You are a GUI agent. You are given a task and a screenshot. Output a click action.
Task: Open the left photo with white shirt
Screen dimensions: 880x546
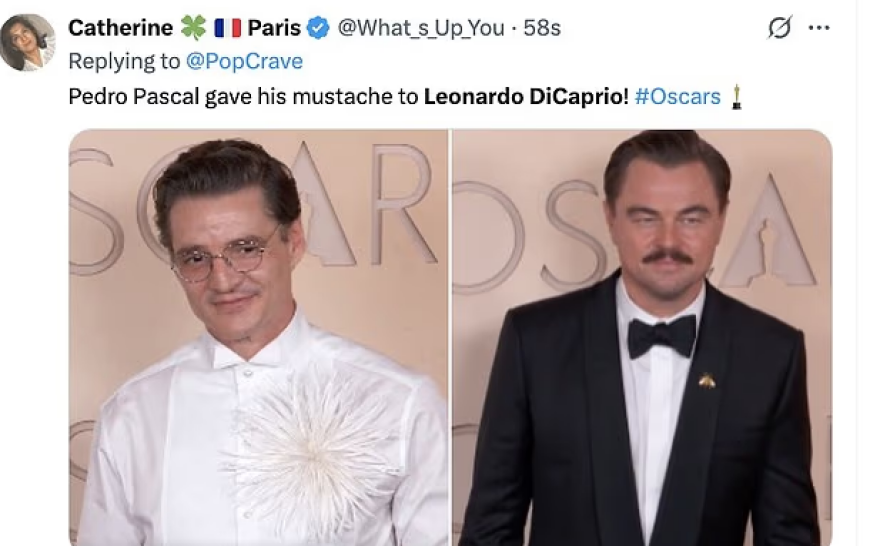pos(259,337)
